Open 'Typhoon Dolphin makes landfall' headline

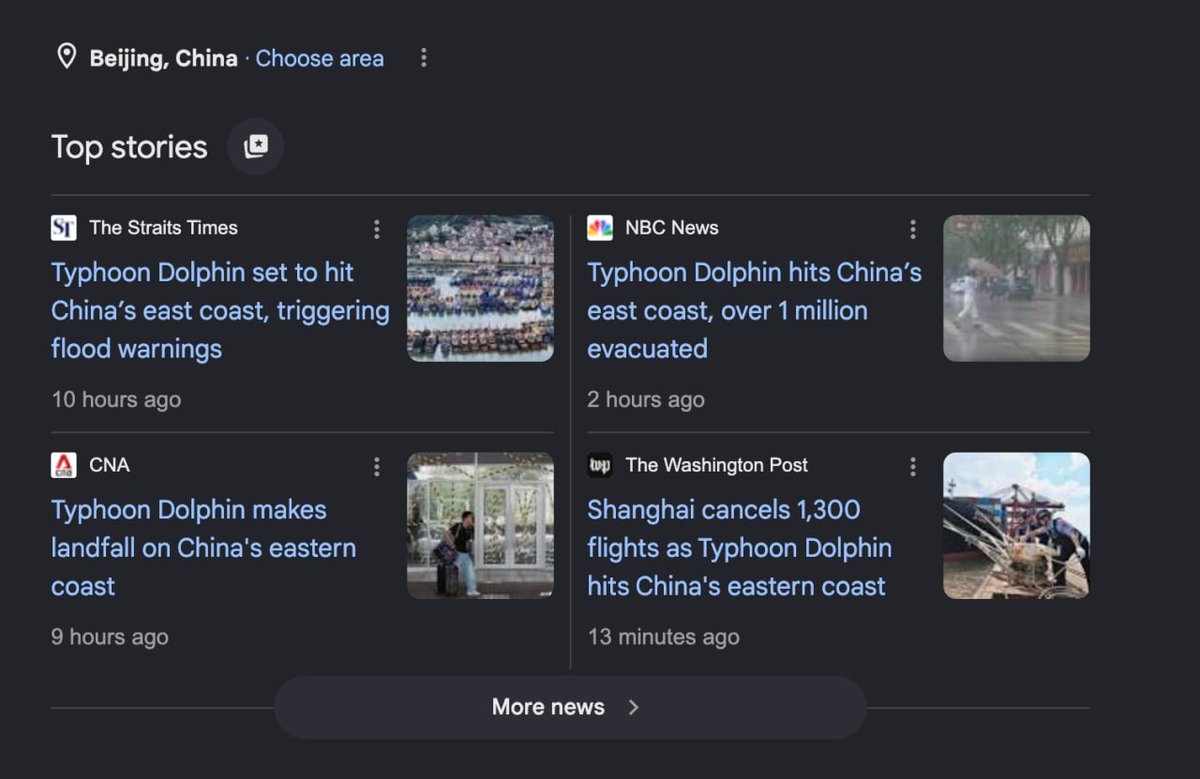204,548
